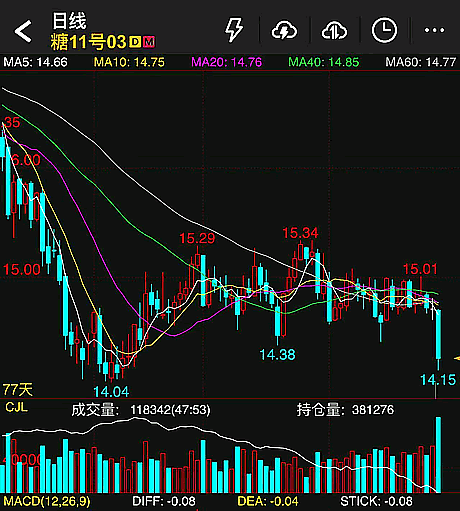The width and height of the screenshot is (460, 511).
Task: Tap the red M badge
Action: (149, 42)
